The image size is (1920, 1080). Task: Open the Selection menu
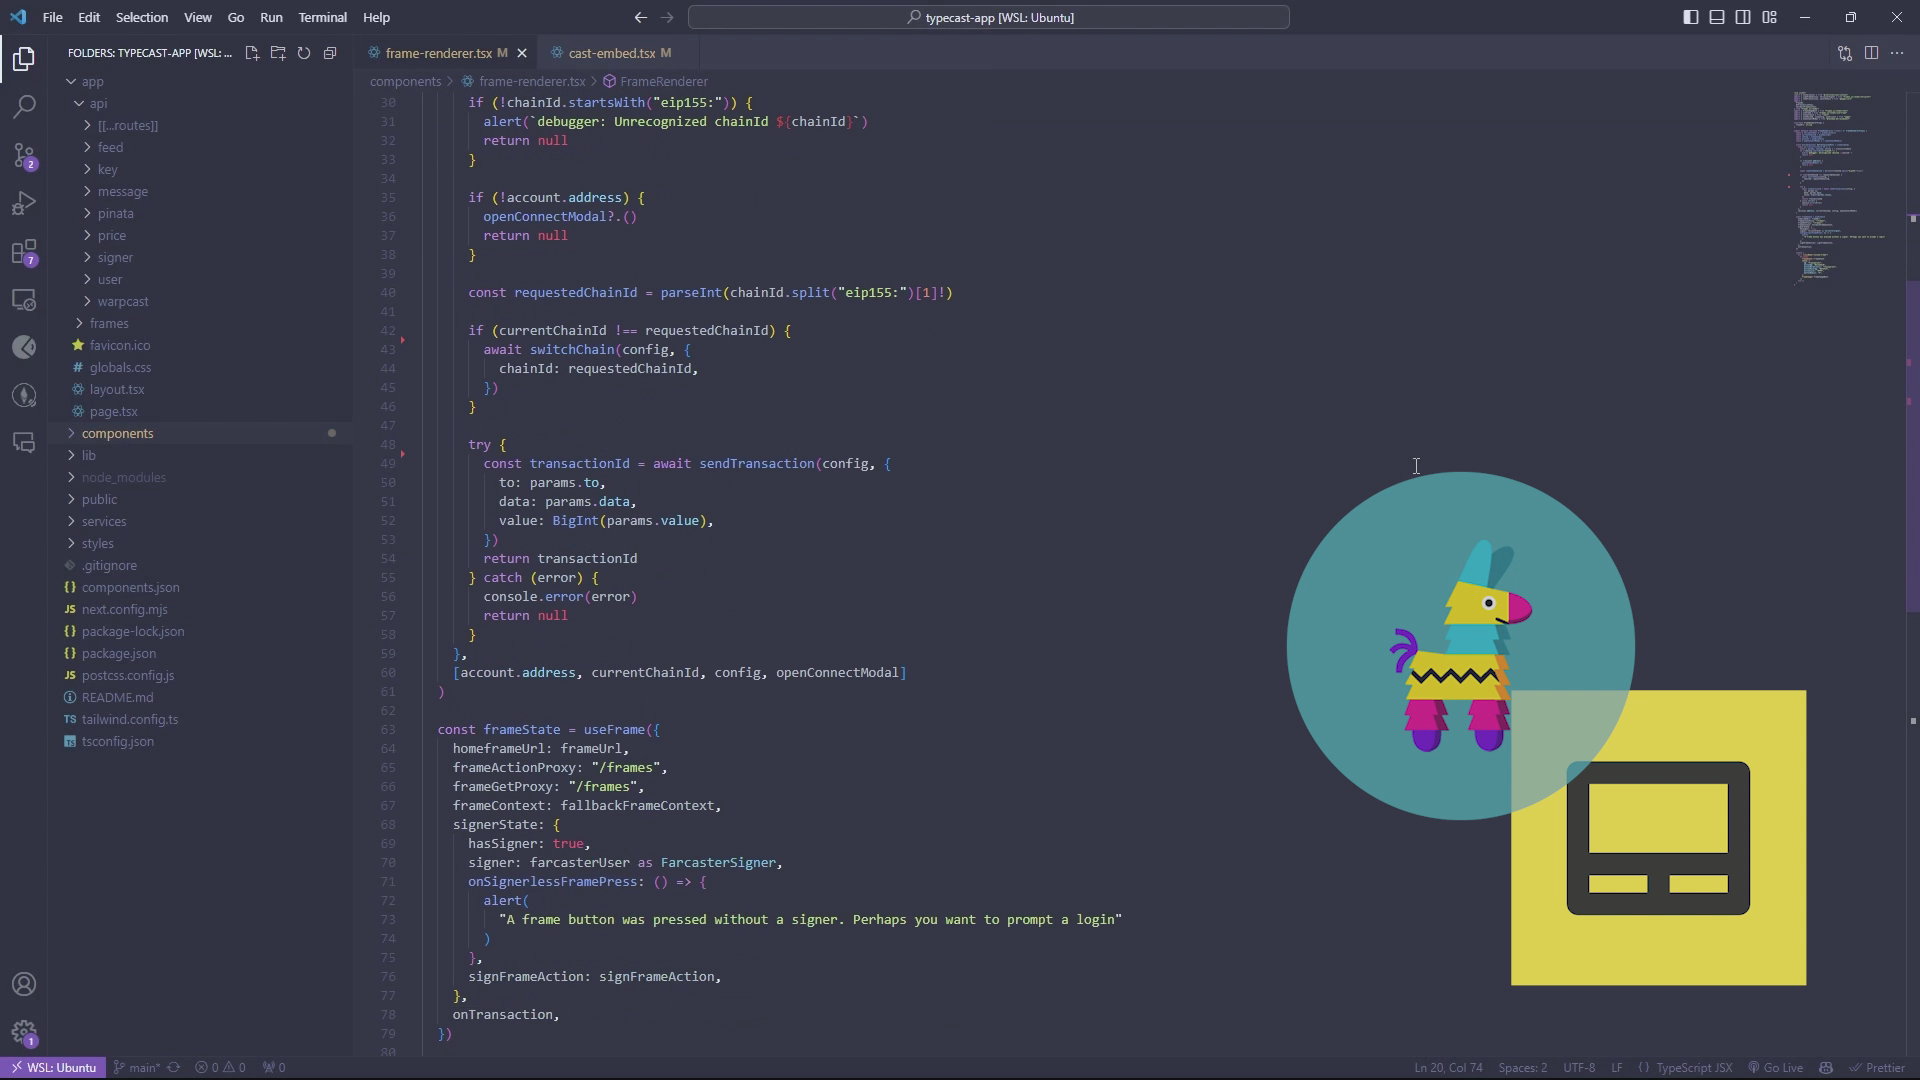[x=142, y=17]
